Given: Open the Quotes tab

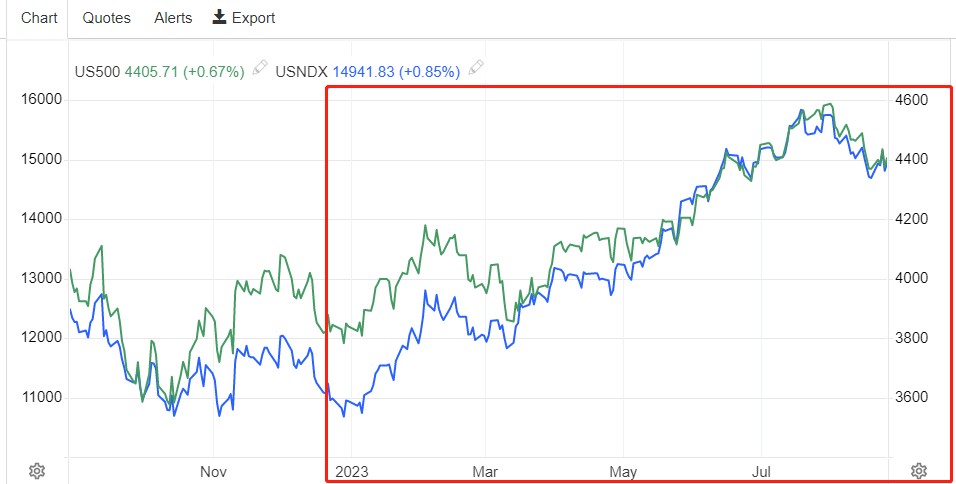Looking at the screenshot, I should click(106, 18).
